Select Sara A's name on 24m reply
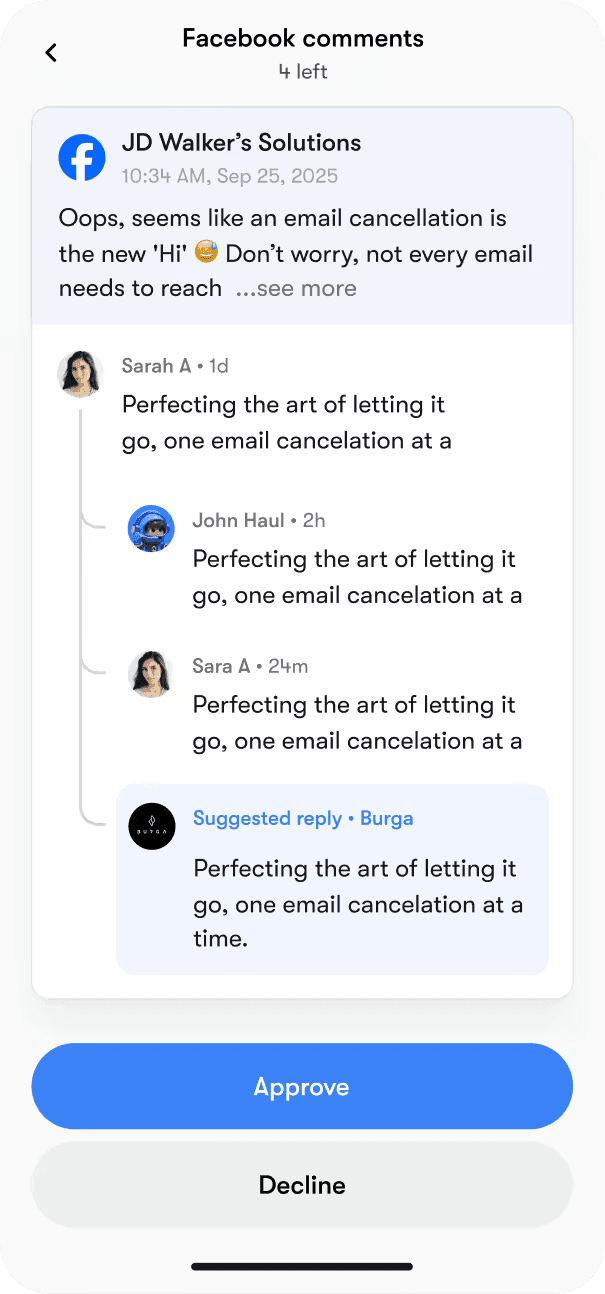 tap(221, 666)
